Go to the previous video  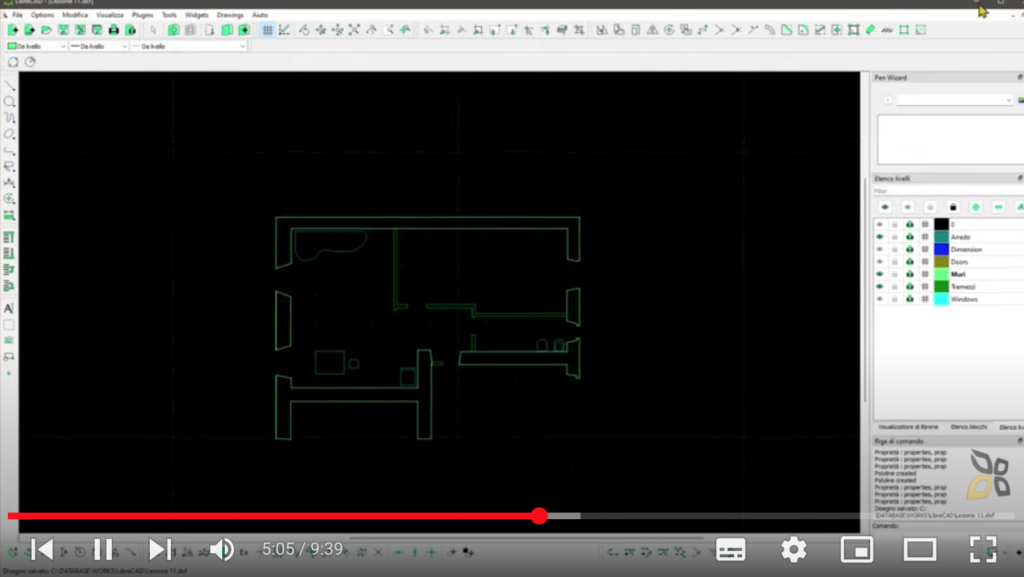pos(42,550)
